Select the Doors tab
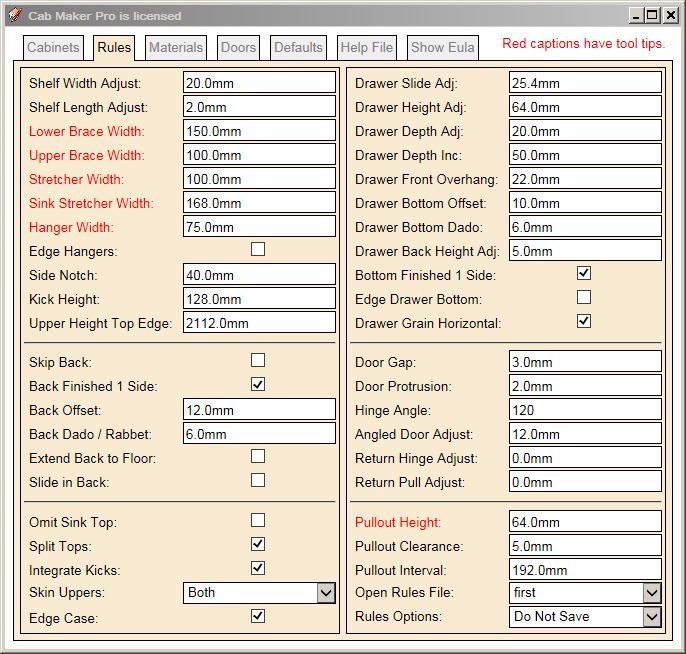Image resolution: width=686 pixels, height=654 pixels. pos(238,47)
